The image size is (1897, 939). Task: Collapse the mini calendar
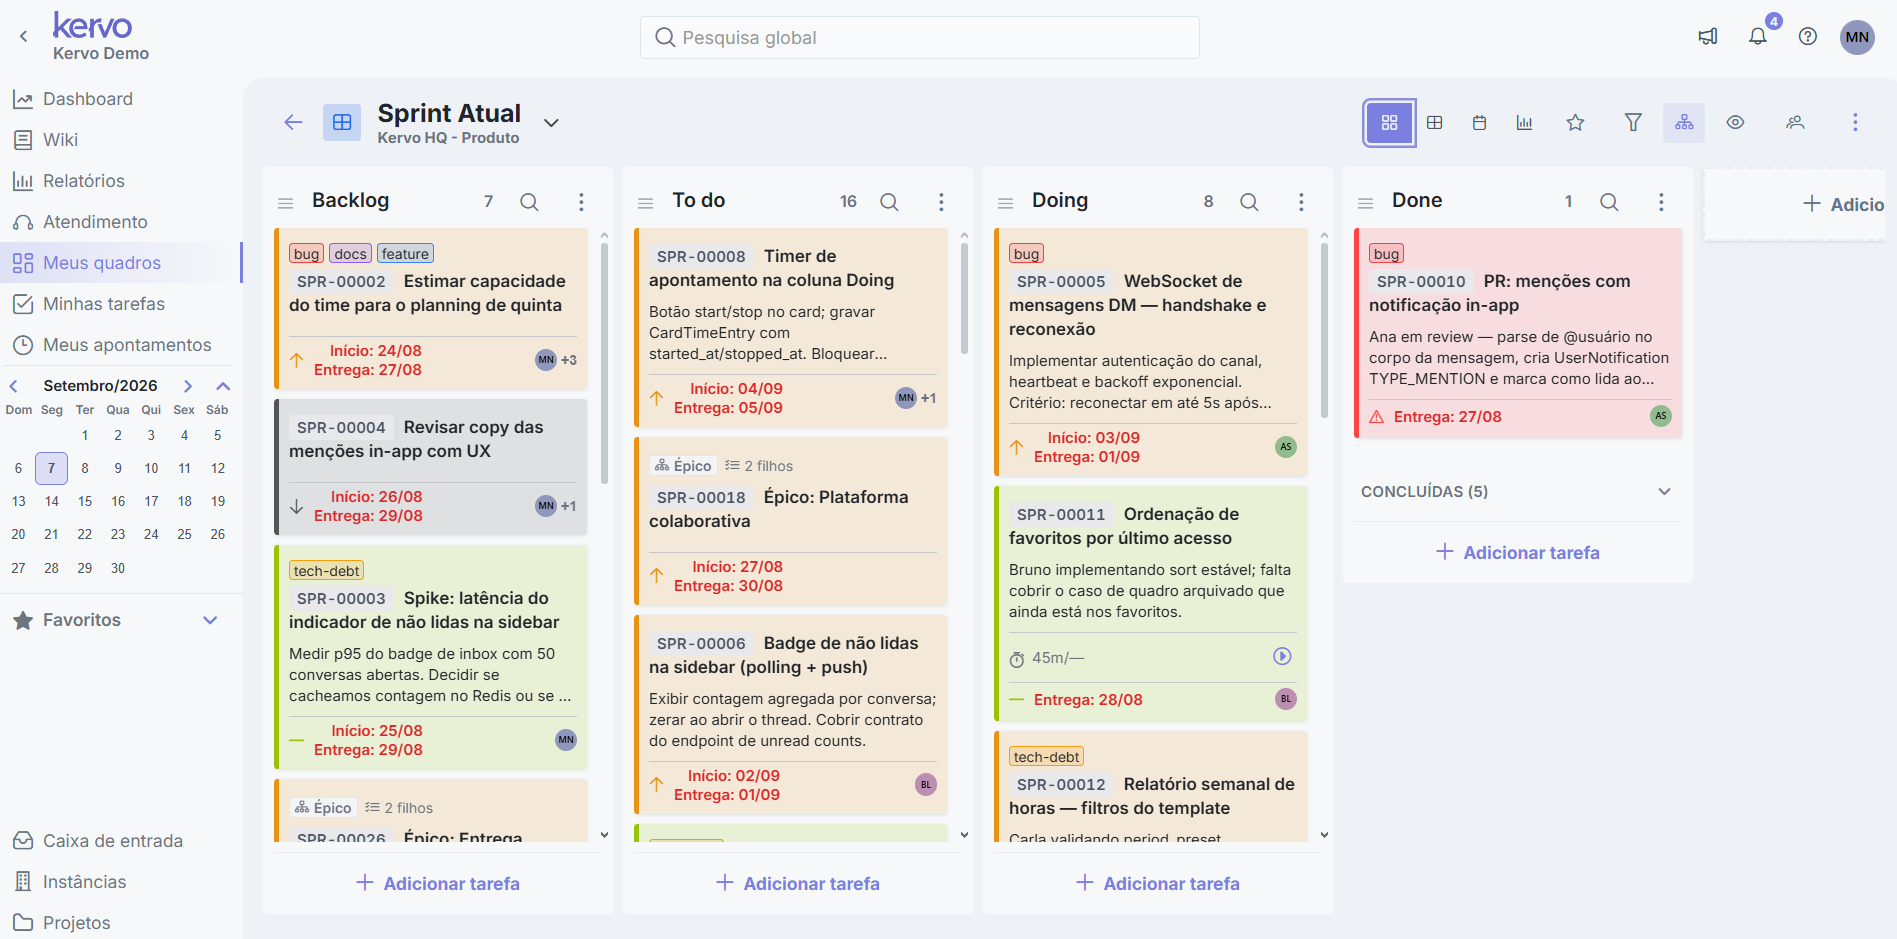pyautogui.click(x=223, y=386)
